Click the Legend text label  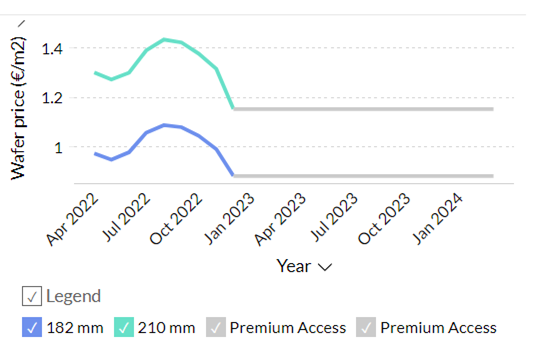click(74, 296)
